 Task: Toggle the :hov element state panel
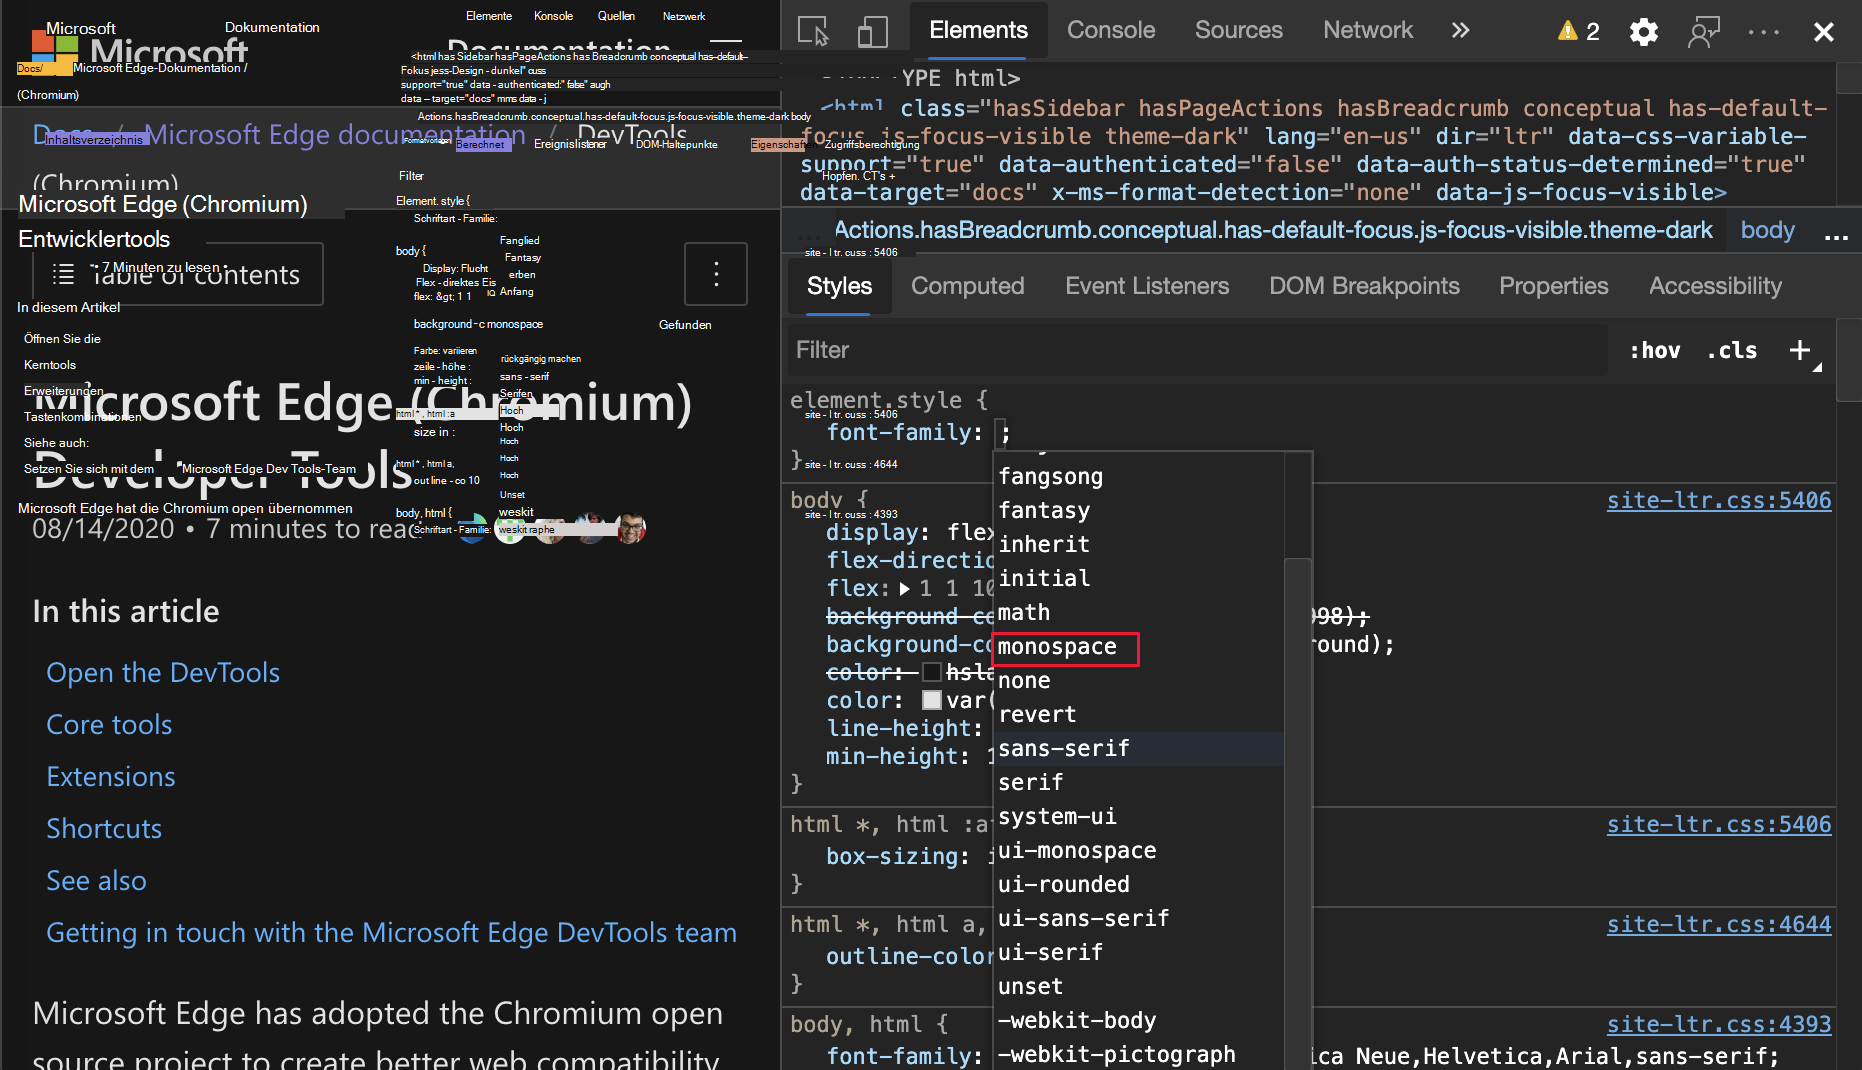coord(1655,350)
